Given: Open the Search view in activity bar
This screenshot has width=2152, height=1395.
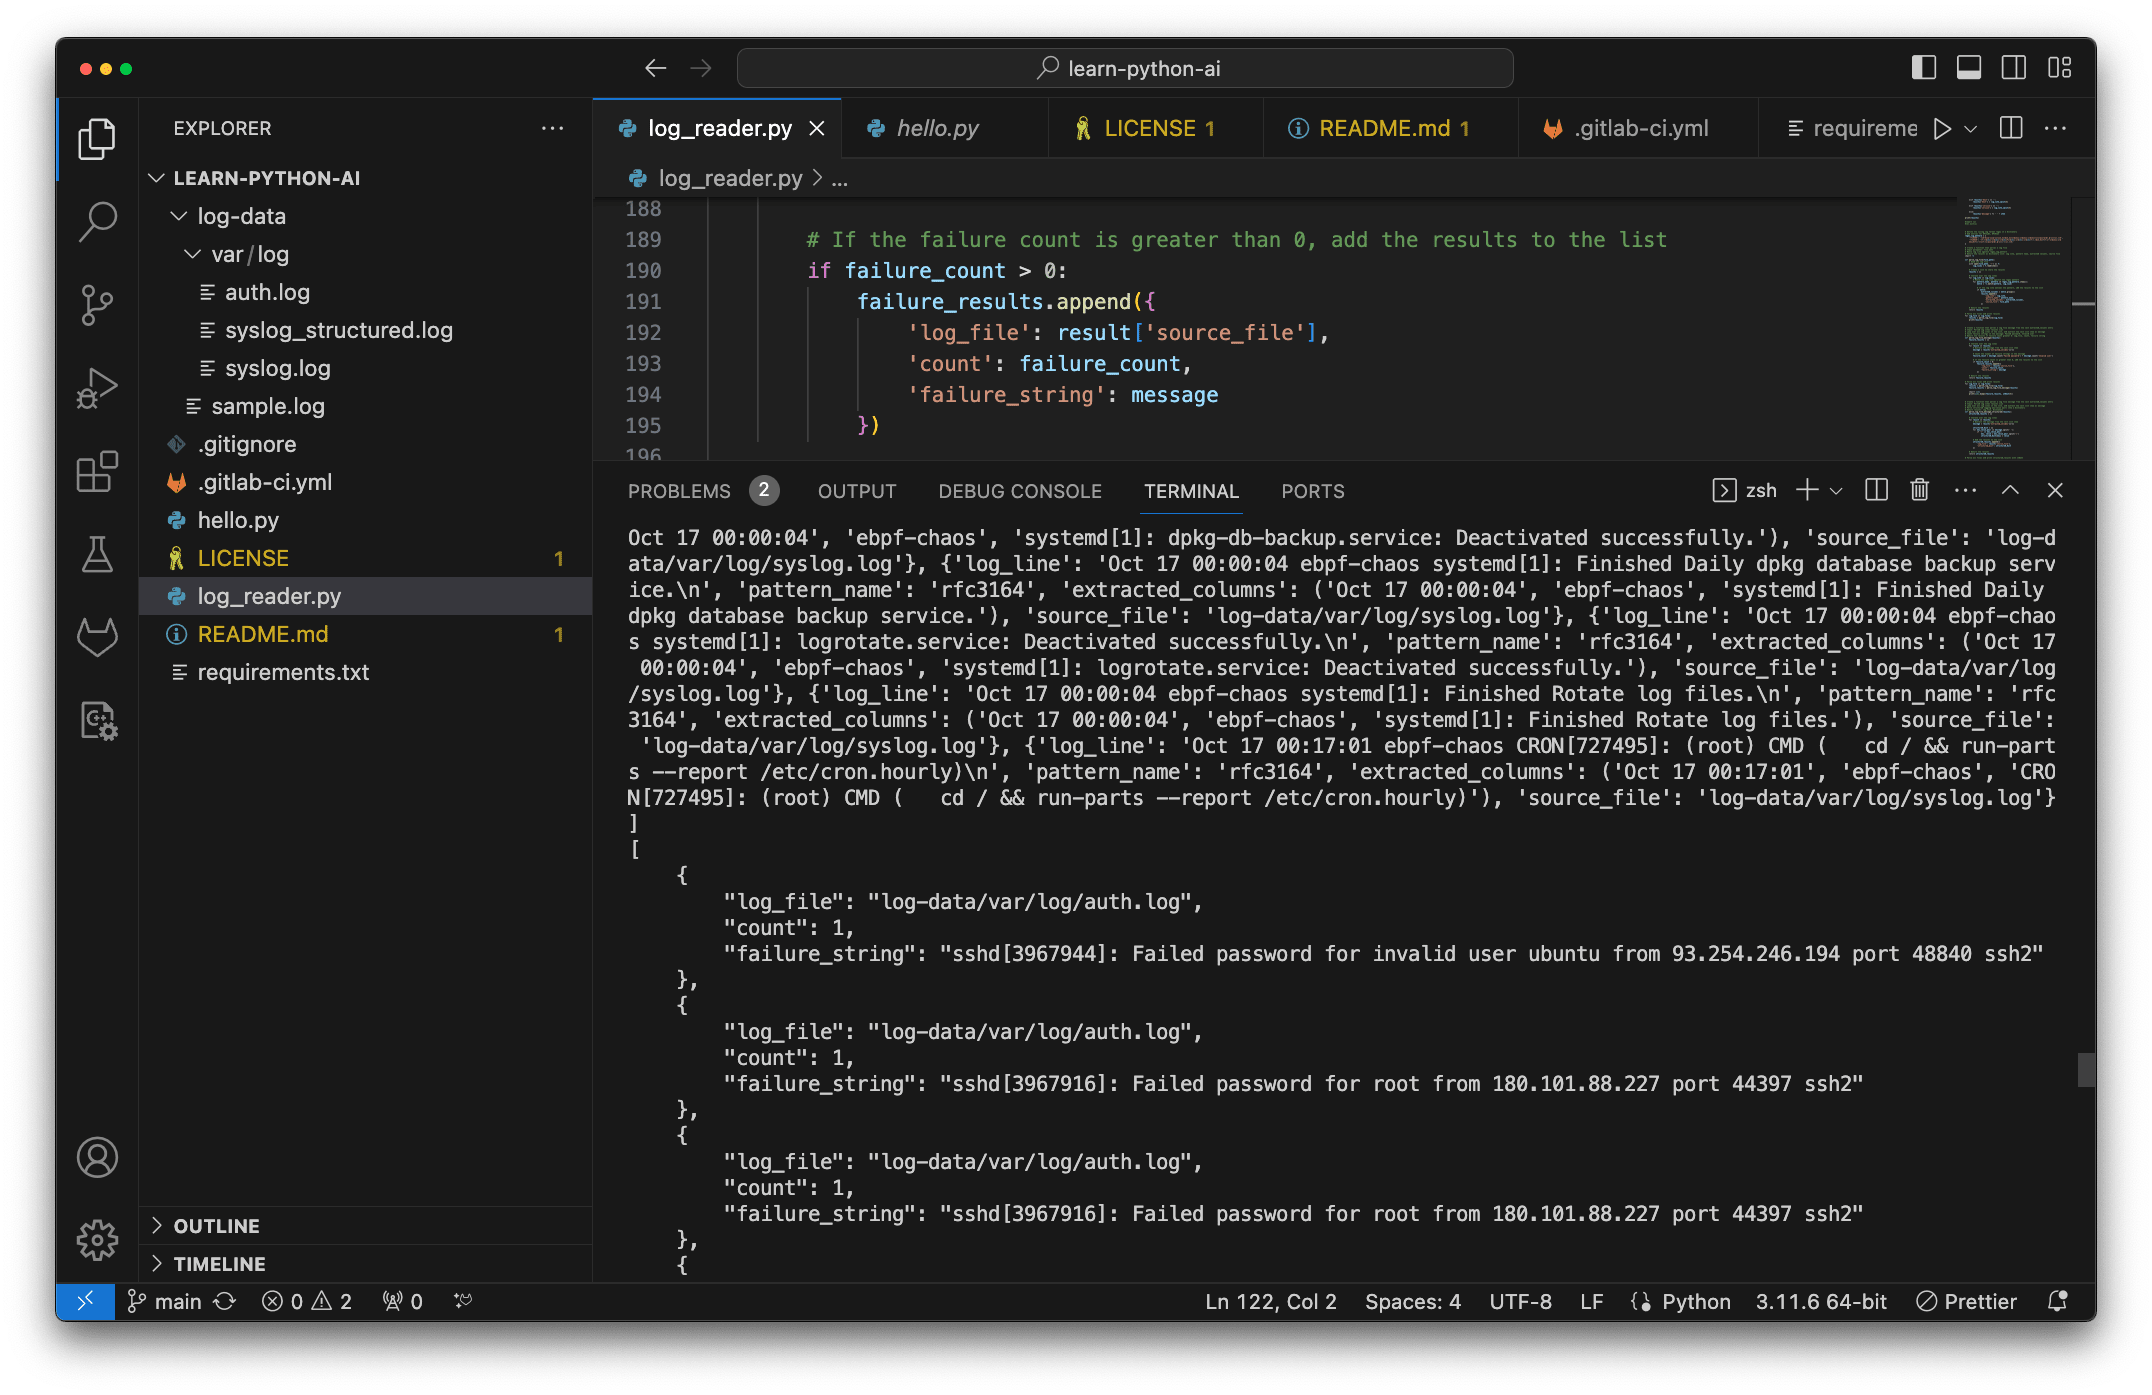Looking at the screenshot, I should (x=97, y=221).
